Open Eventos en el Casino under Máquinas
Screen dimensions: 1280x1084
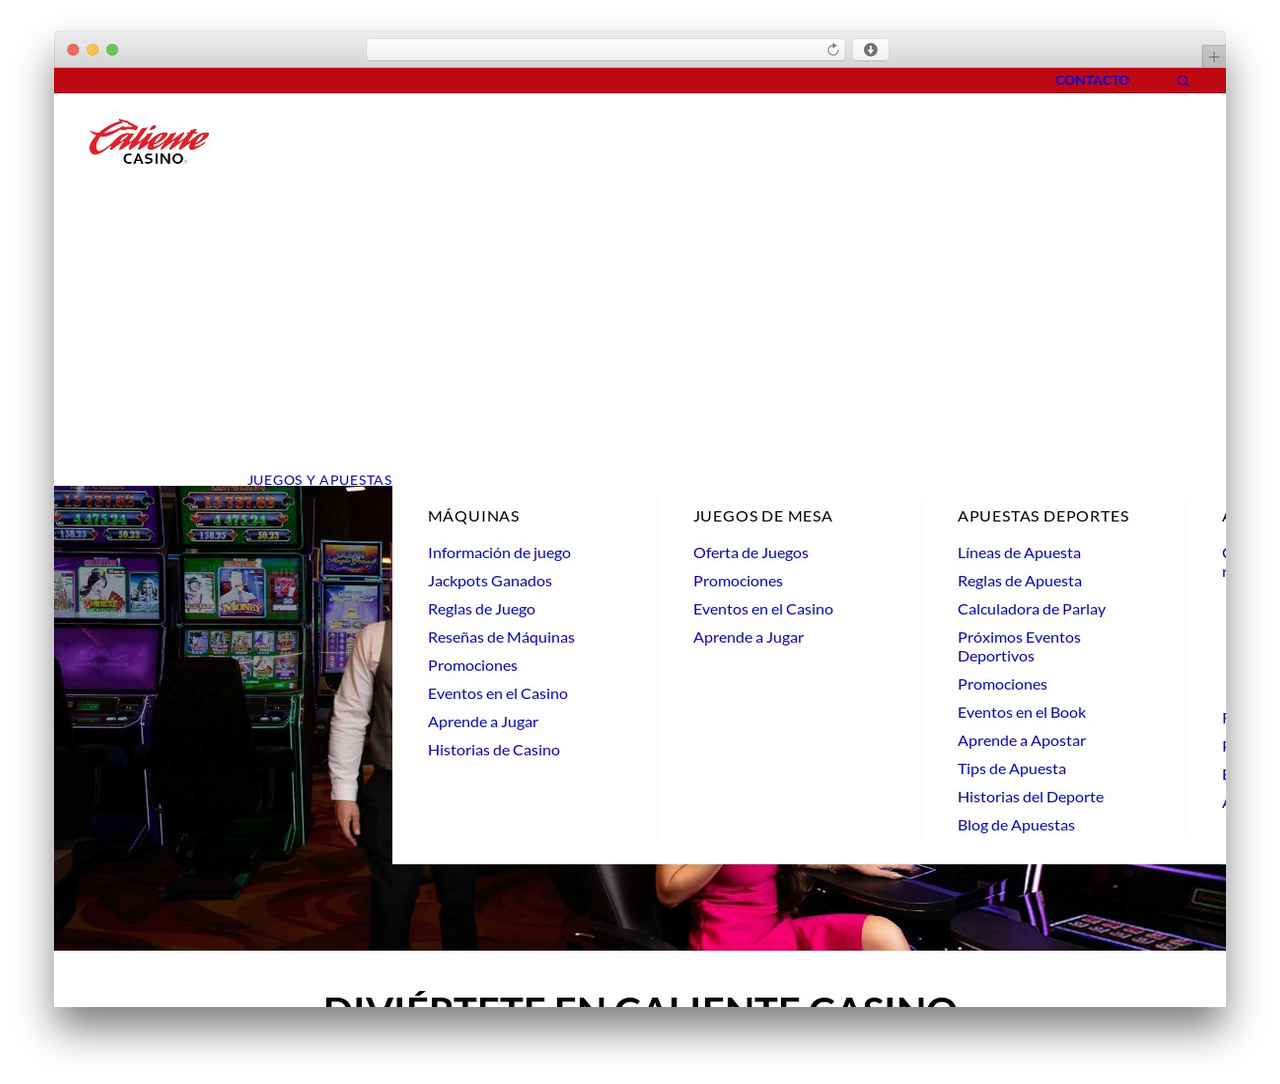498,693
